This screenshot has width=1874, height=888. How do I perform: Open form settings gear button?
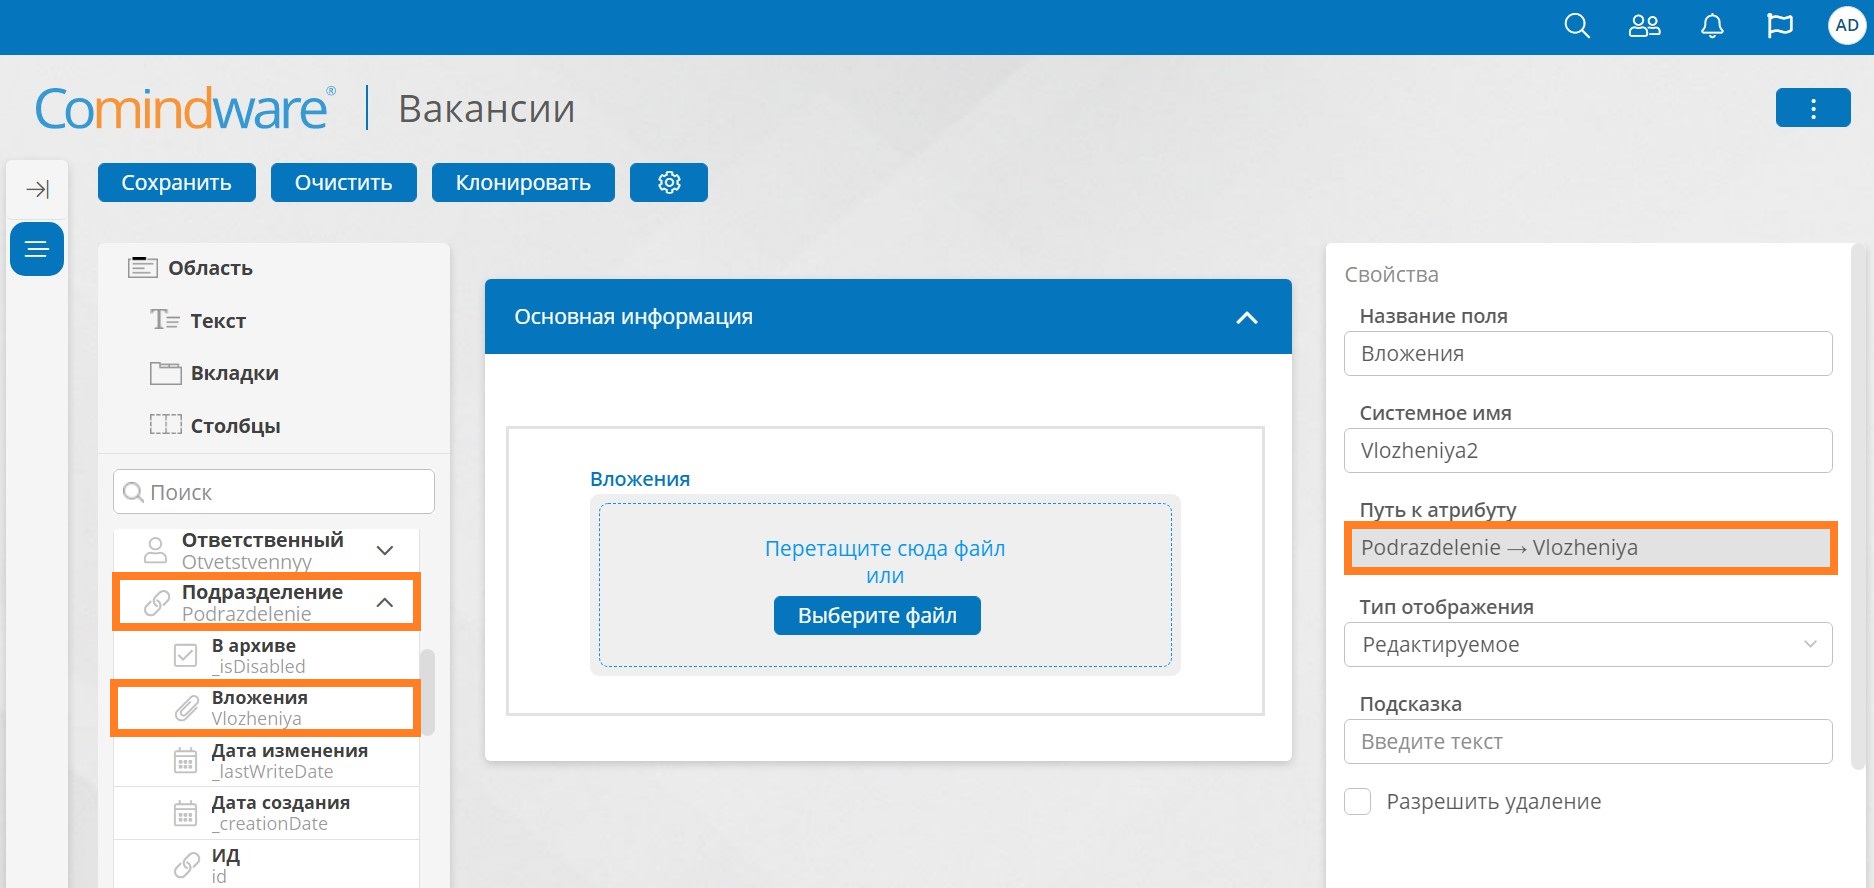click(x=669, y=182)
